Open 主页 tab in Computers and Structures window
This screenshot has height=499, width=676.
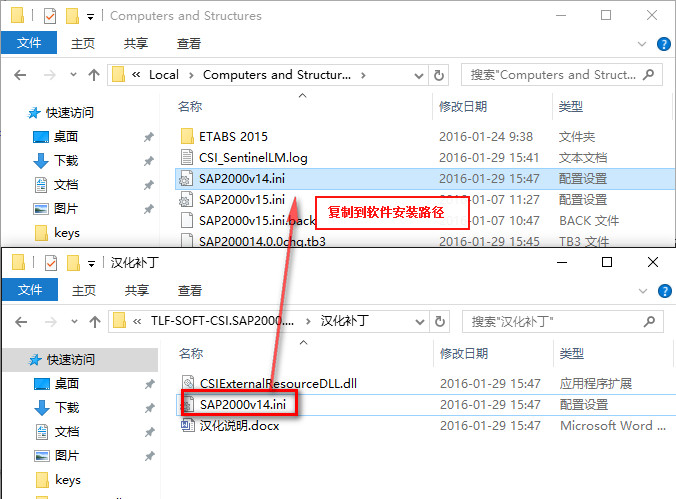(x=83, y=43)
